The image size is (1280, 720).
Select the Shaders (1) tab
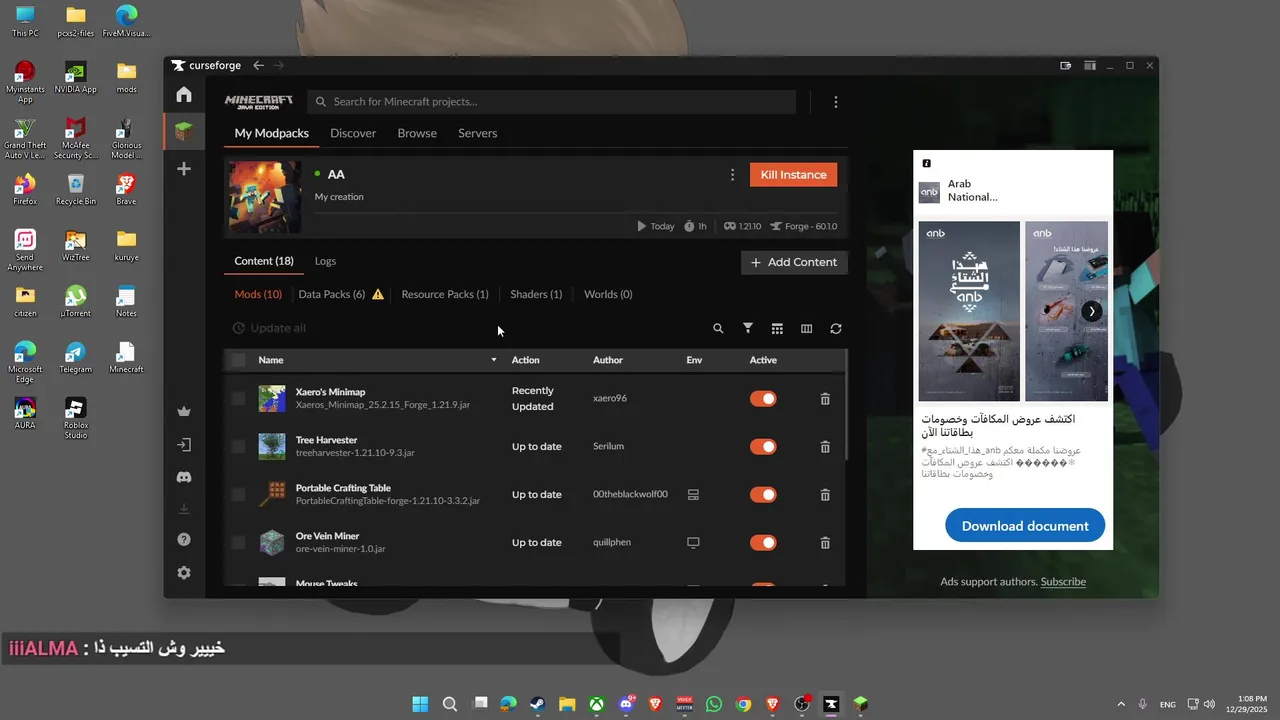point(536,294)
